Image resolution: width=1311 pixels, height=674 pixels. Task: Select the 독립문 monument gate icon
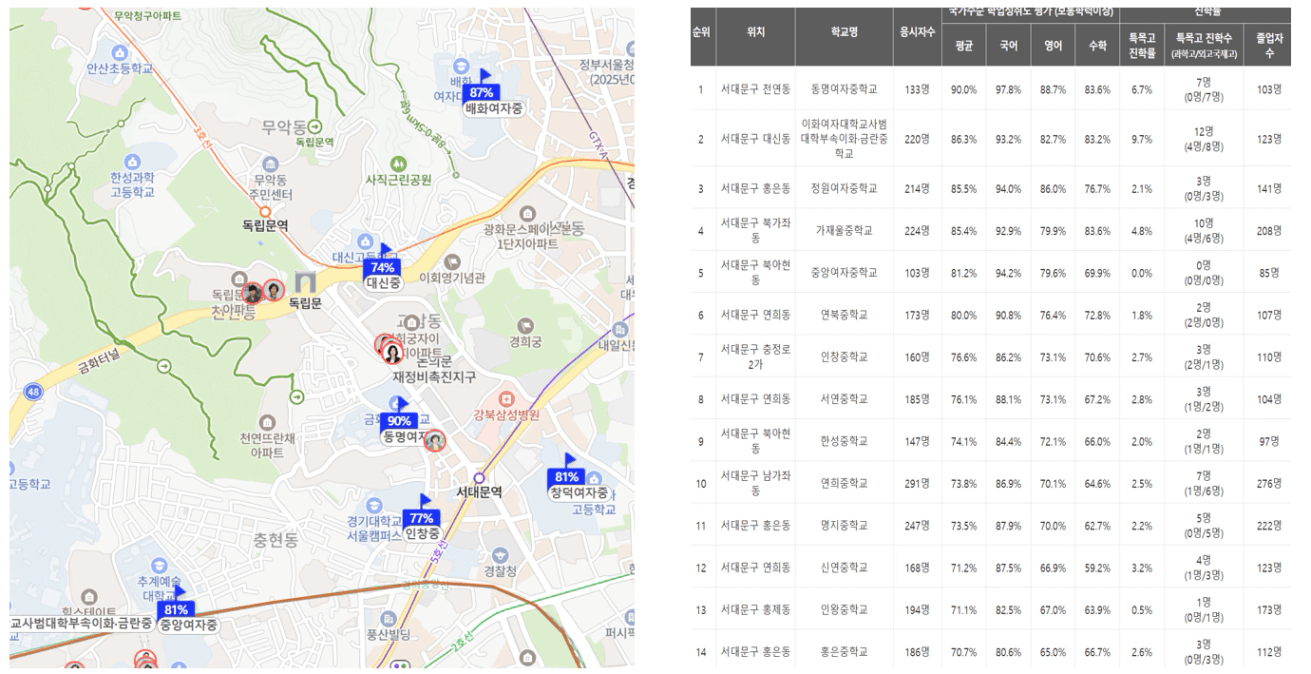point(305,283)
